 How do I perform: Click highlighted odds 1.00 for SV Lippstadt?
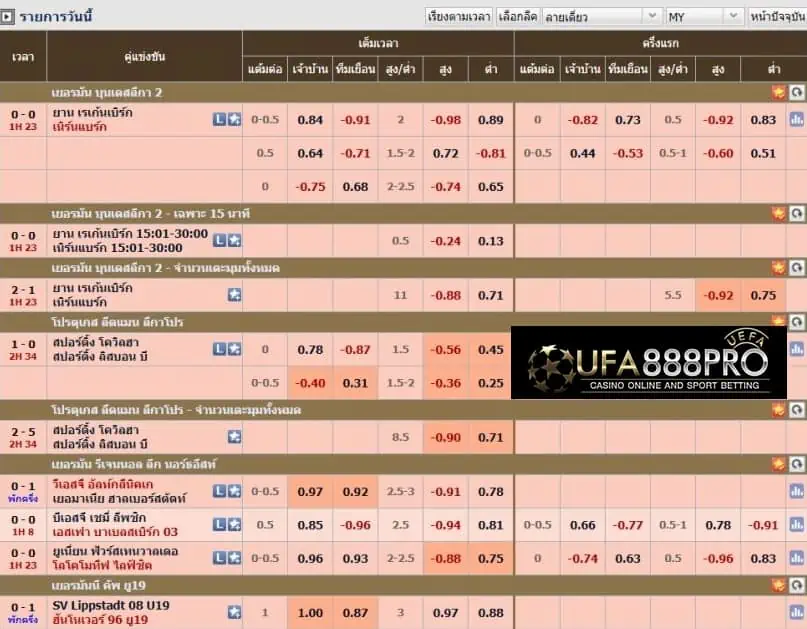click(x=310, y=613)
